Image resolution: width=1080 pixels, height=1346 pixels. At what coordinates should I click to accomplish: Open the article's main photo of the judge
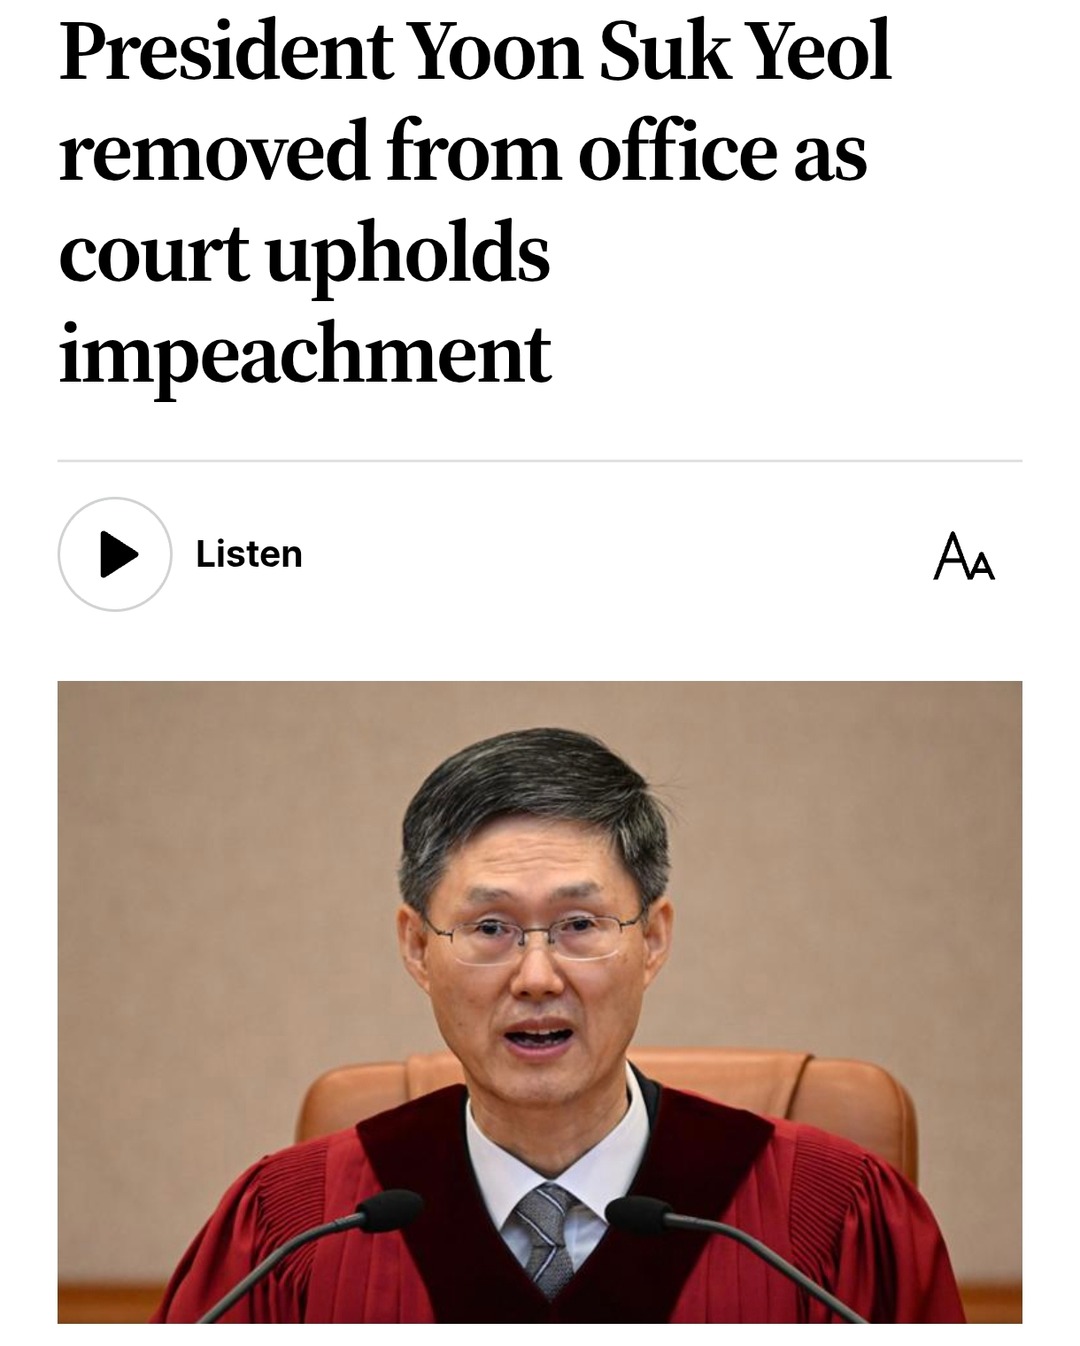pos(540,1002)
